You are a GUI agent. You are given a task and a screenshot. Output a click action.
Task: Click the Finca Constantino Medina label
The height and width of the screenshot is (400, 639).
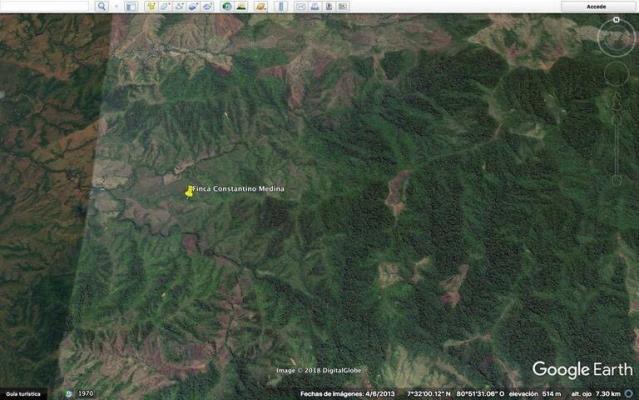pos(240,189)
